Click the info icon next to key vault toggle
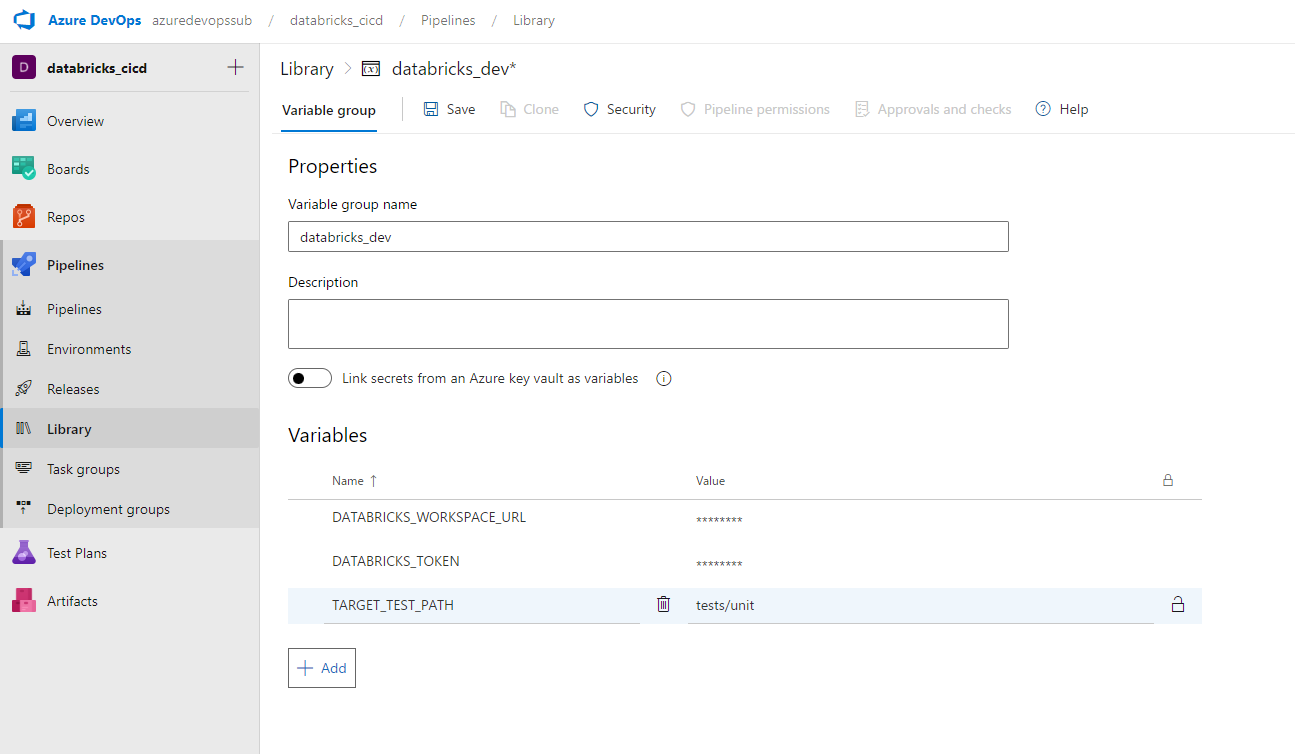 (663, 379)
